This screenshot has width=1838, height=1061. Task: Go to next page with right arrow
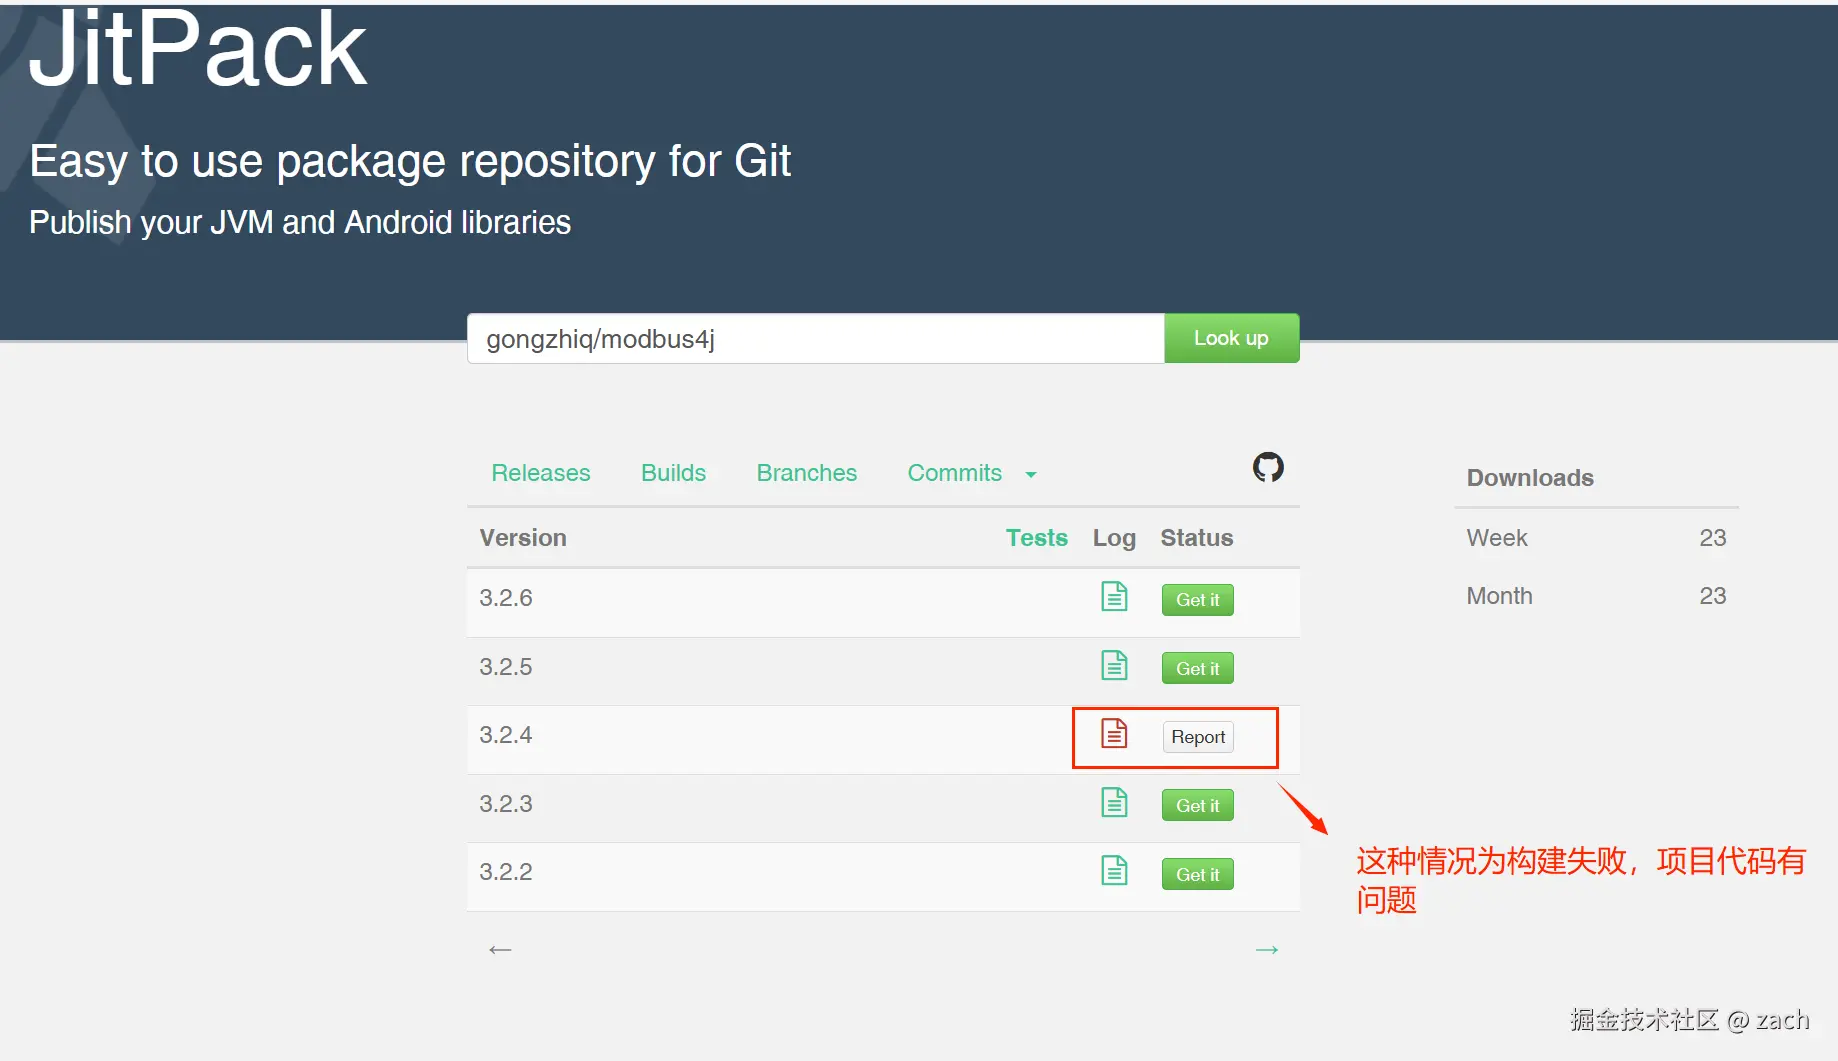(1267, 949)
